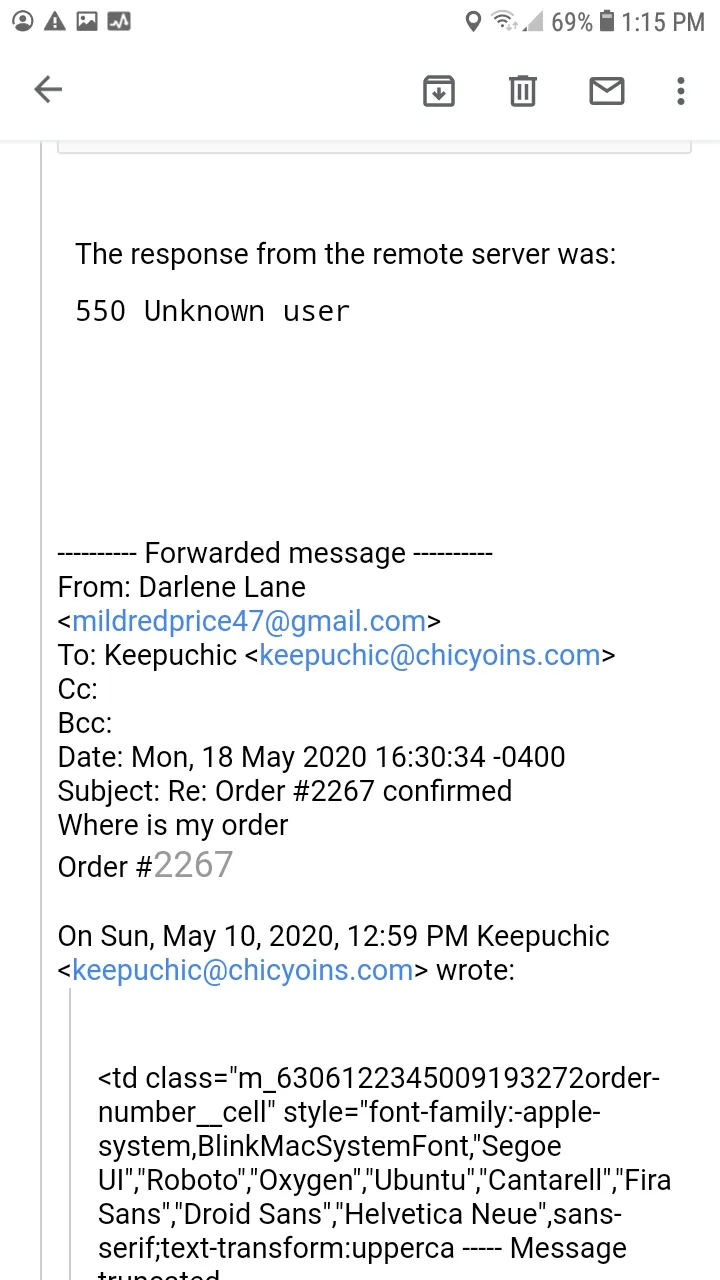The image size is (720, 1280).
Task: Tap the Wi-Fi signal status icon
Action: [x=504, y=21]
